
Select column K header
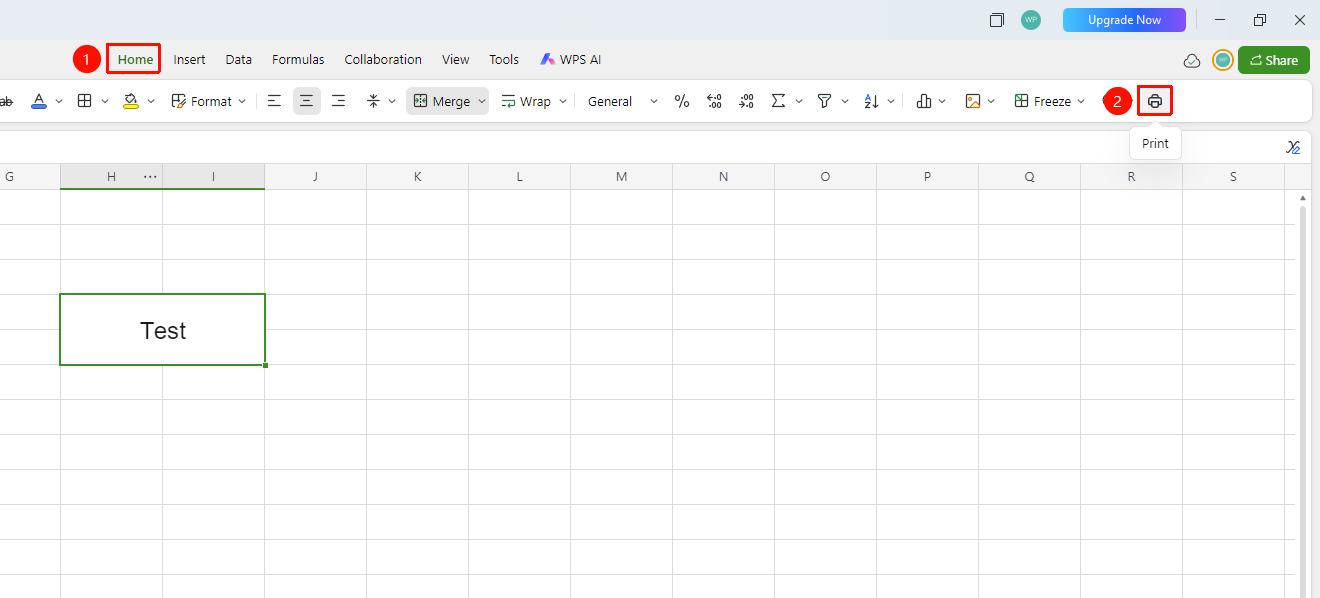pos(417,177)
